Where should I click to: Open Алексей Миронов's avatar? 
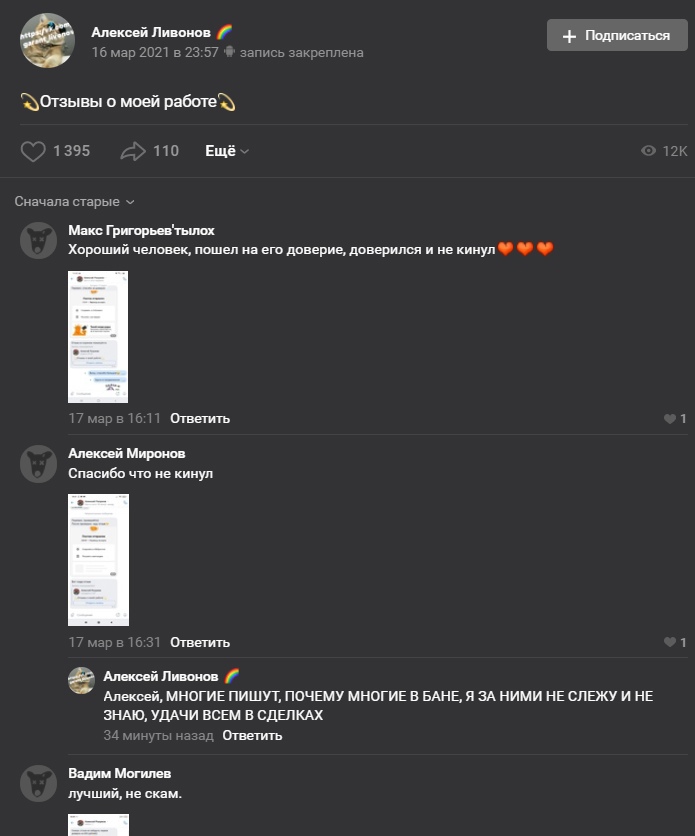(38, 464)
